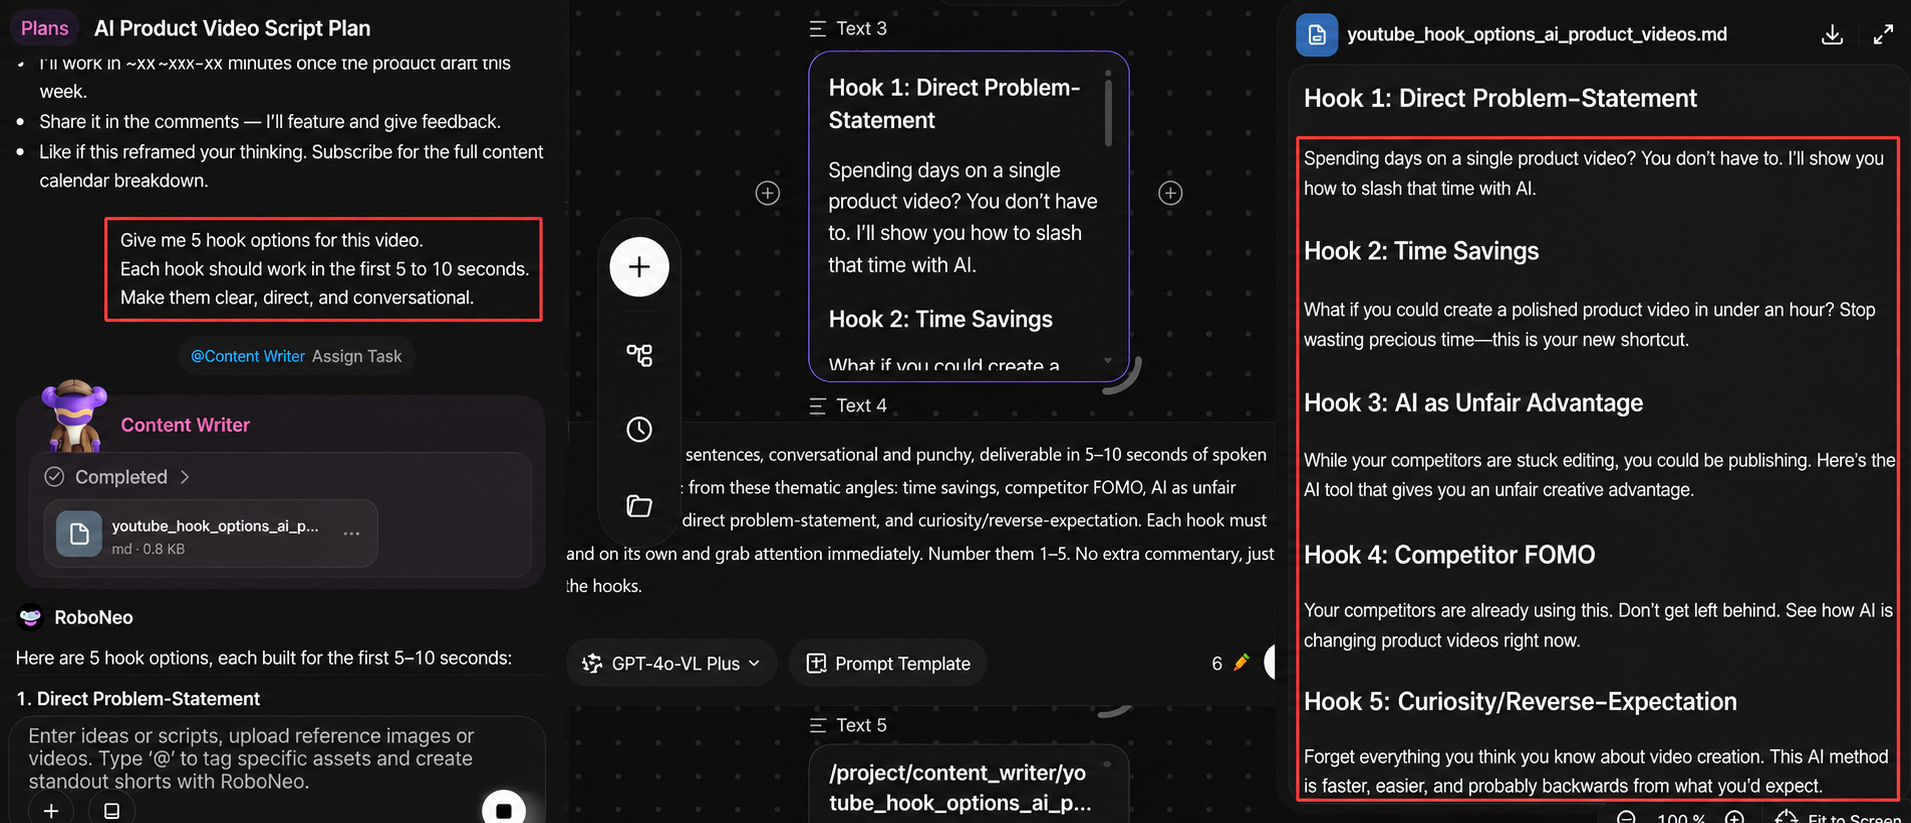Image resolution: width=1911 pixels, height=823 pixels.
Task: Zoom in the preview with the plus icon
Action: [1734, 817]
